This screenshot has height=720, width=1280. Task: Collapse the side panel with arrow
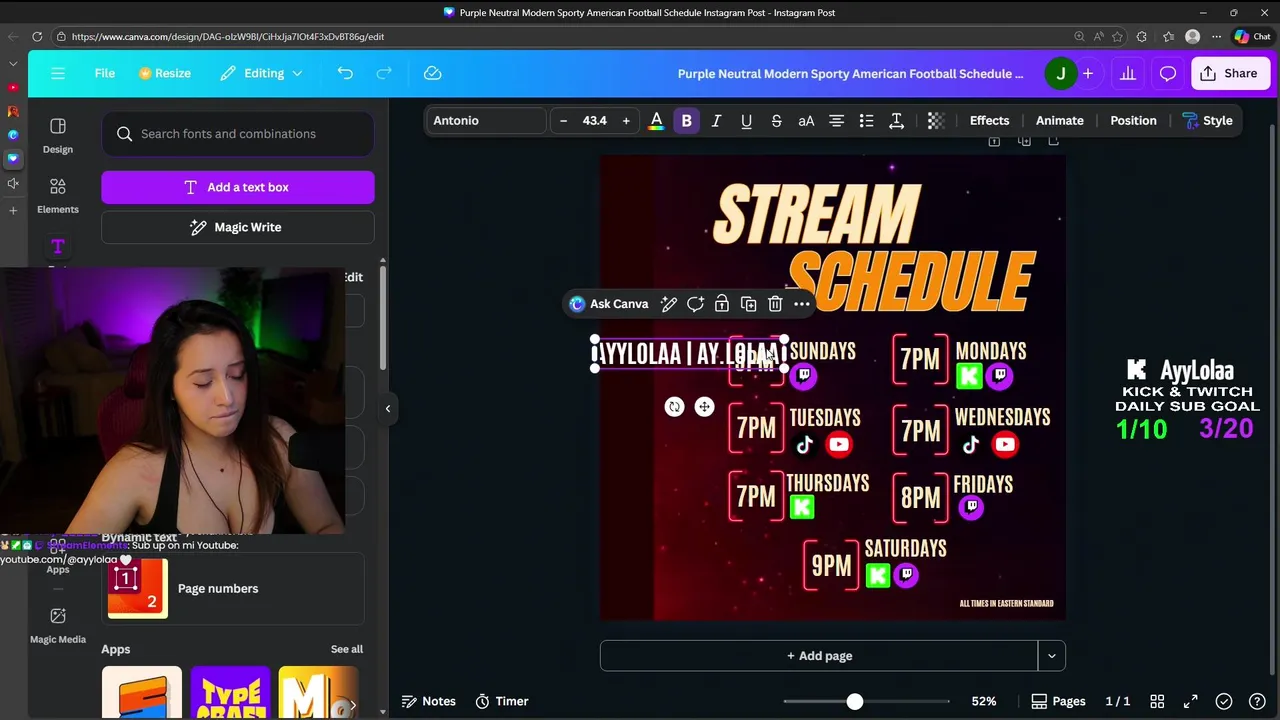coord(388,408)
